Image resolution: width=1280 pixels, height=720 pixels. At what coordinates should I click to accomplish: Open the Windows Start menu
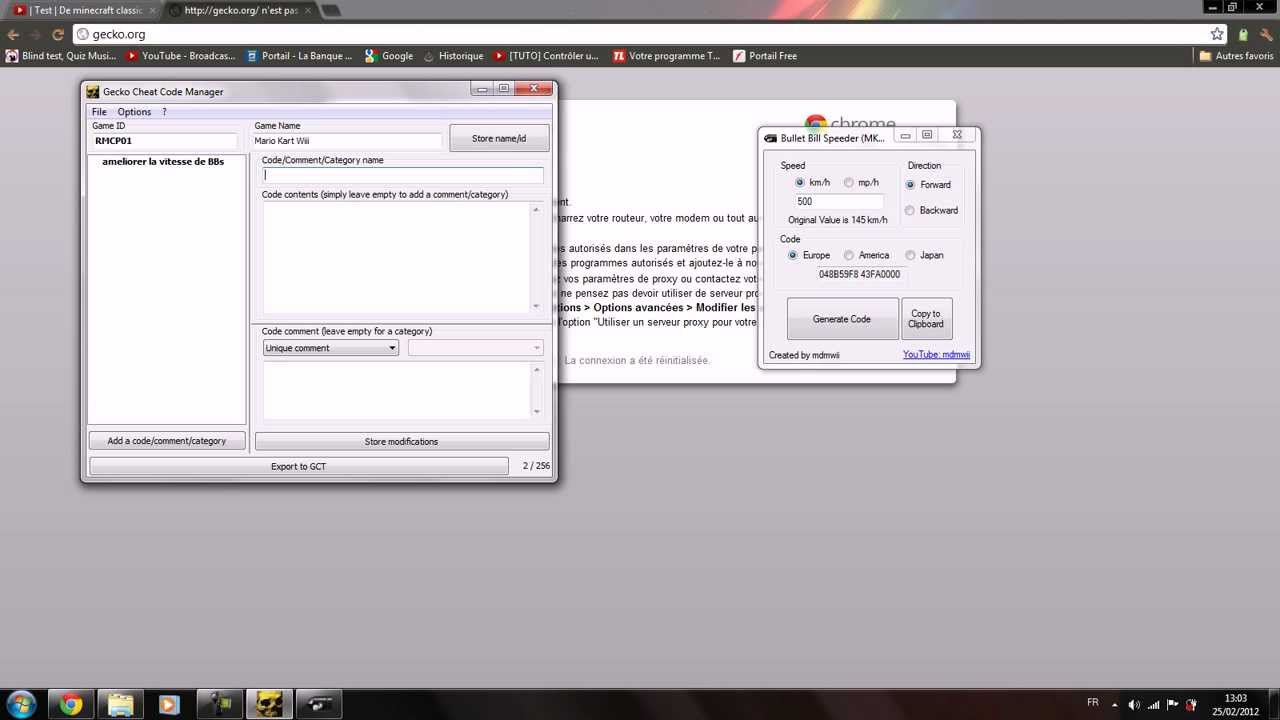point(21,704)
